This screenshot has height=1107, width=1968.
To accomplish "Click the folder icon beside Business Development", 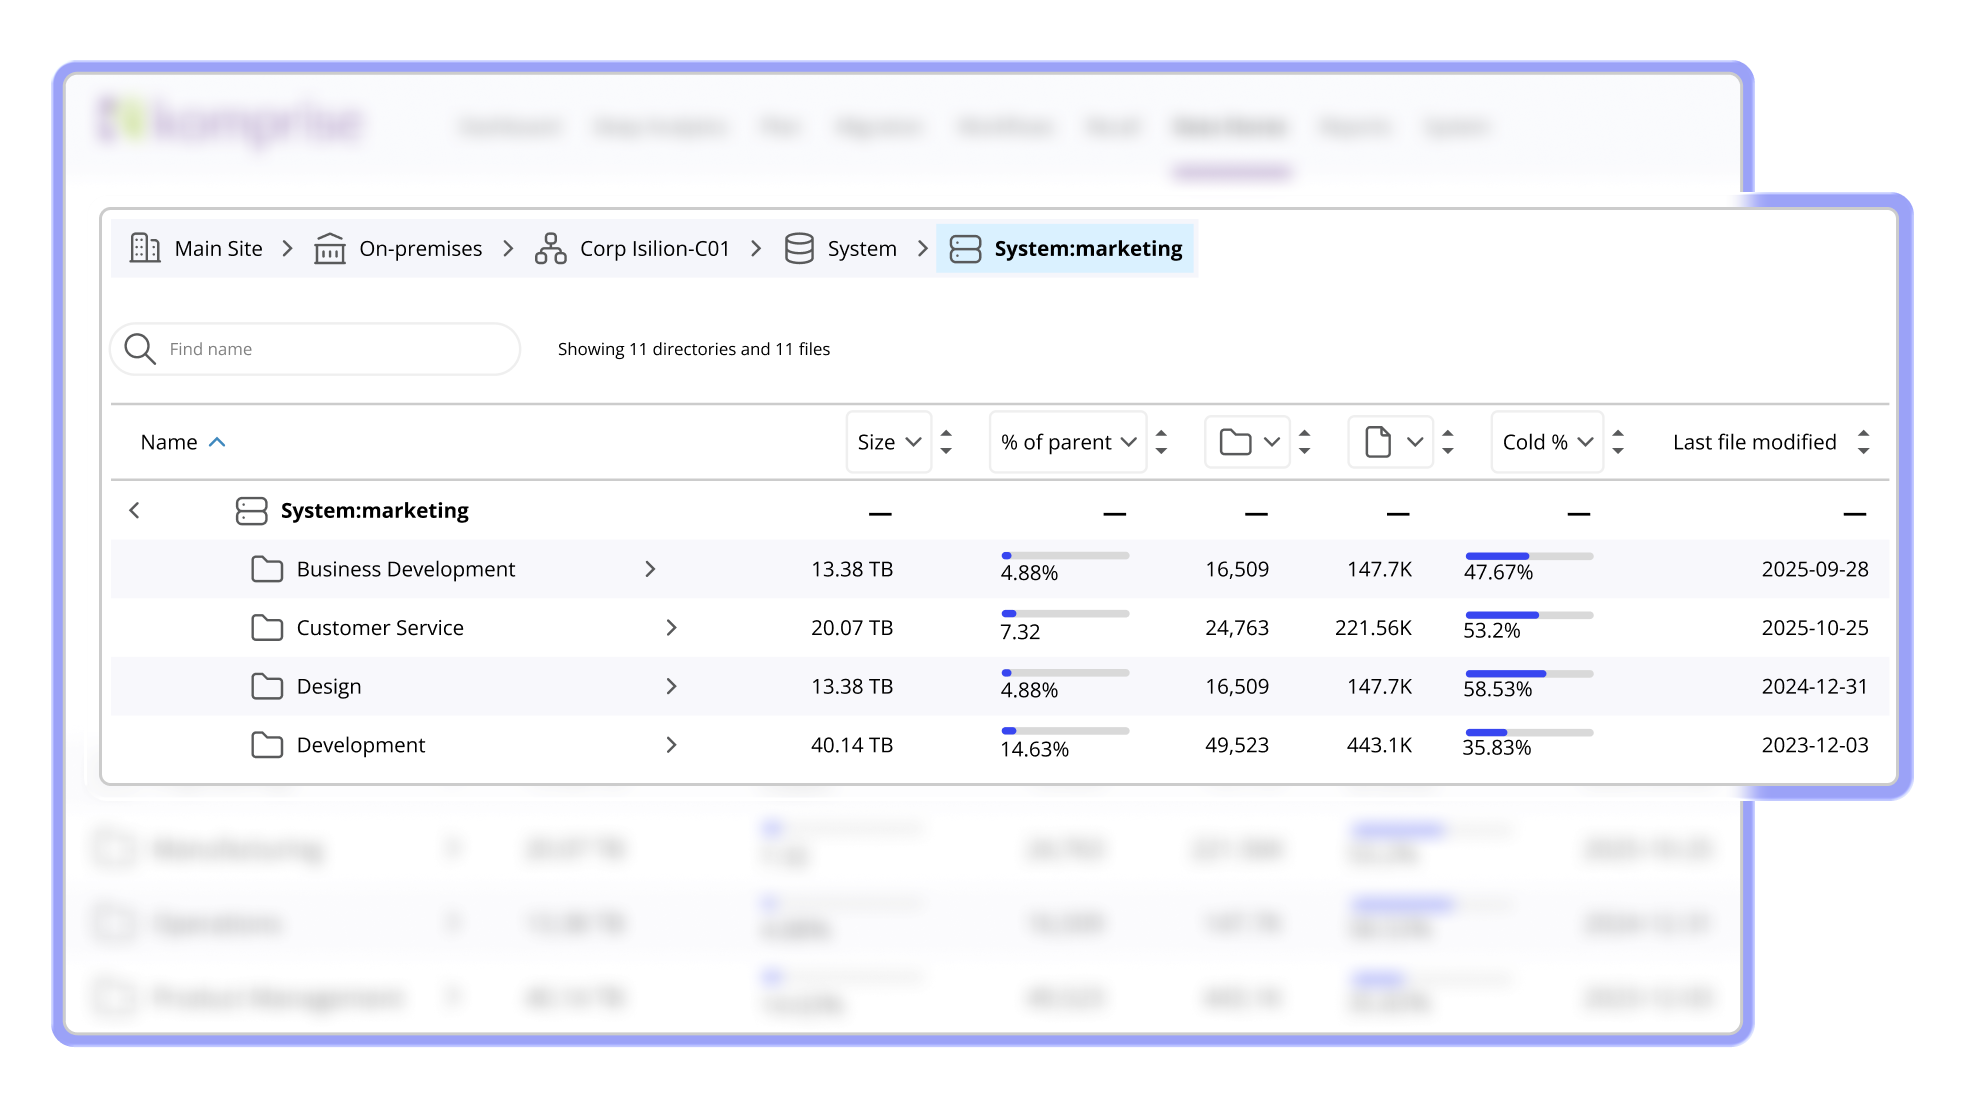I will pyautogui.click(x=266, y=569).
